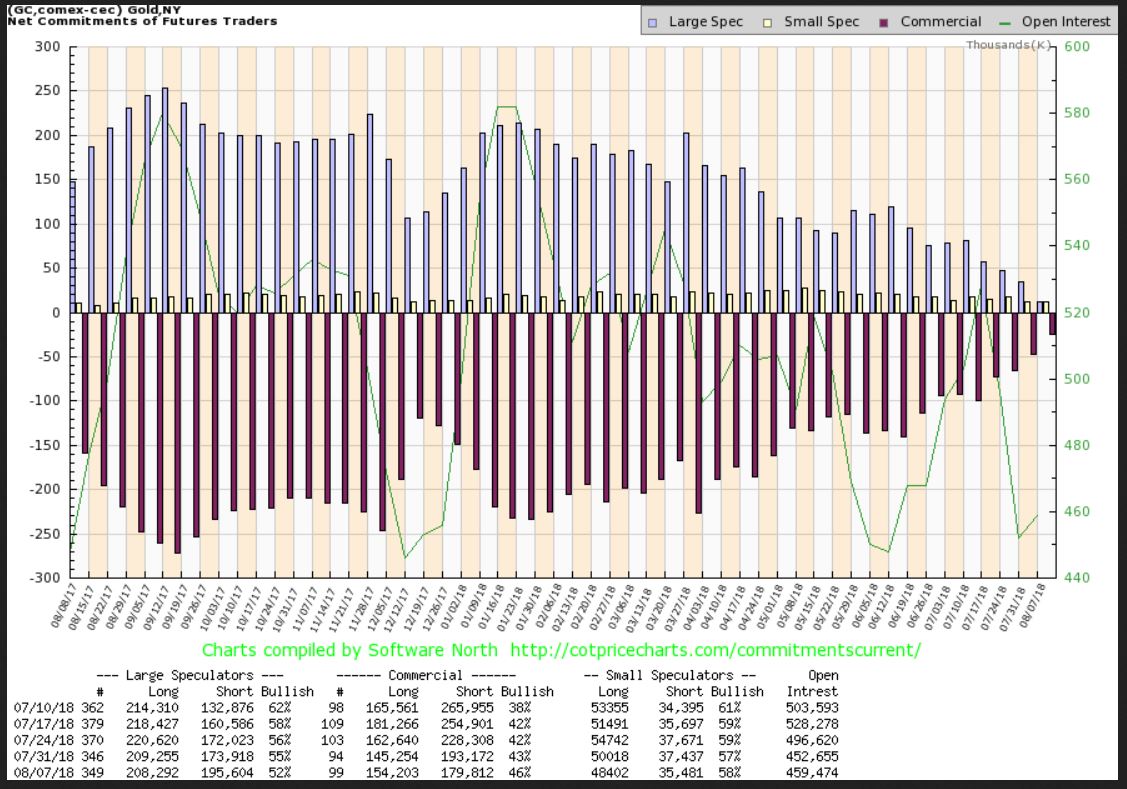The height and width of the screenshot is (789, 1127).
Task: Click the Commercial legend swatch
Action: [885, 21]
